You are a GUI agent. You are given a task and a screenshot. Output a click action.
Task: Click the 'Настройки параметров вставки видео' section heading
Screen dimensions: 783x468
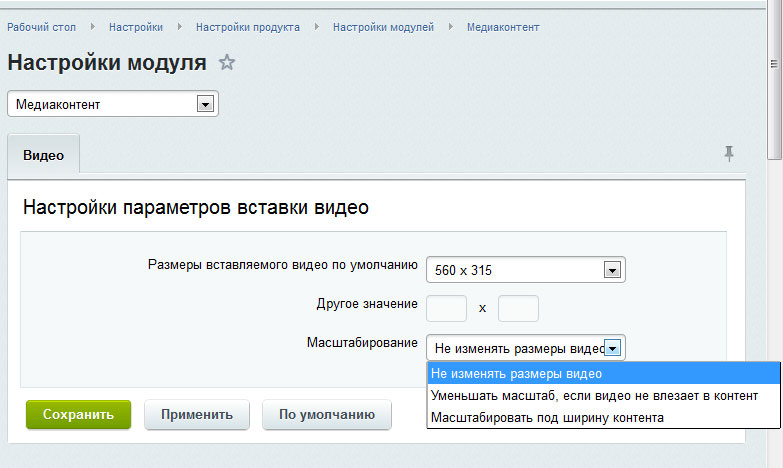pos(196,207)
